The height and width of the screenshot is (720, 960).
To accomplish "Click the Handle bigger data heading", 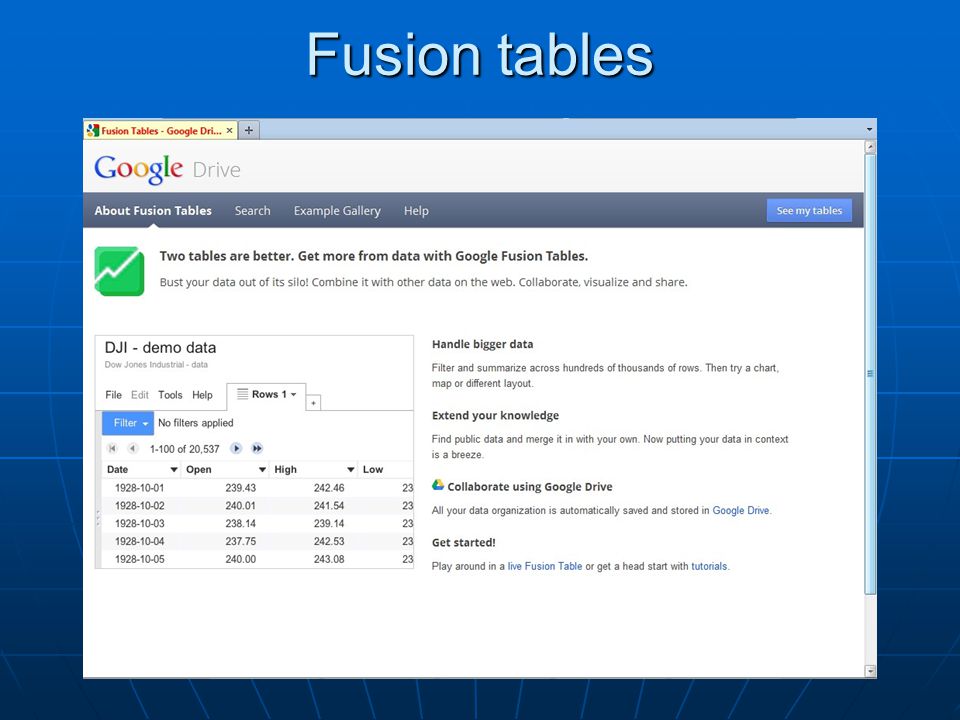I will [482, 344].
